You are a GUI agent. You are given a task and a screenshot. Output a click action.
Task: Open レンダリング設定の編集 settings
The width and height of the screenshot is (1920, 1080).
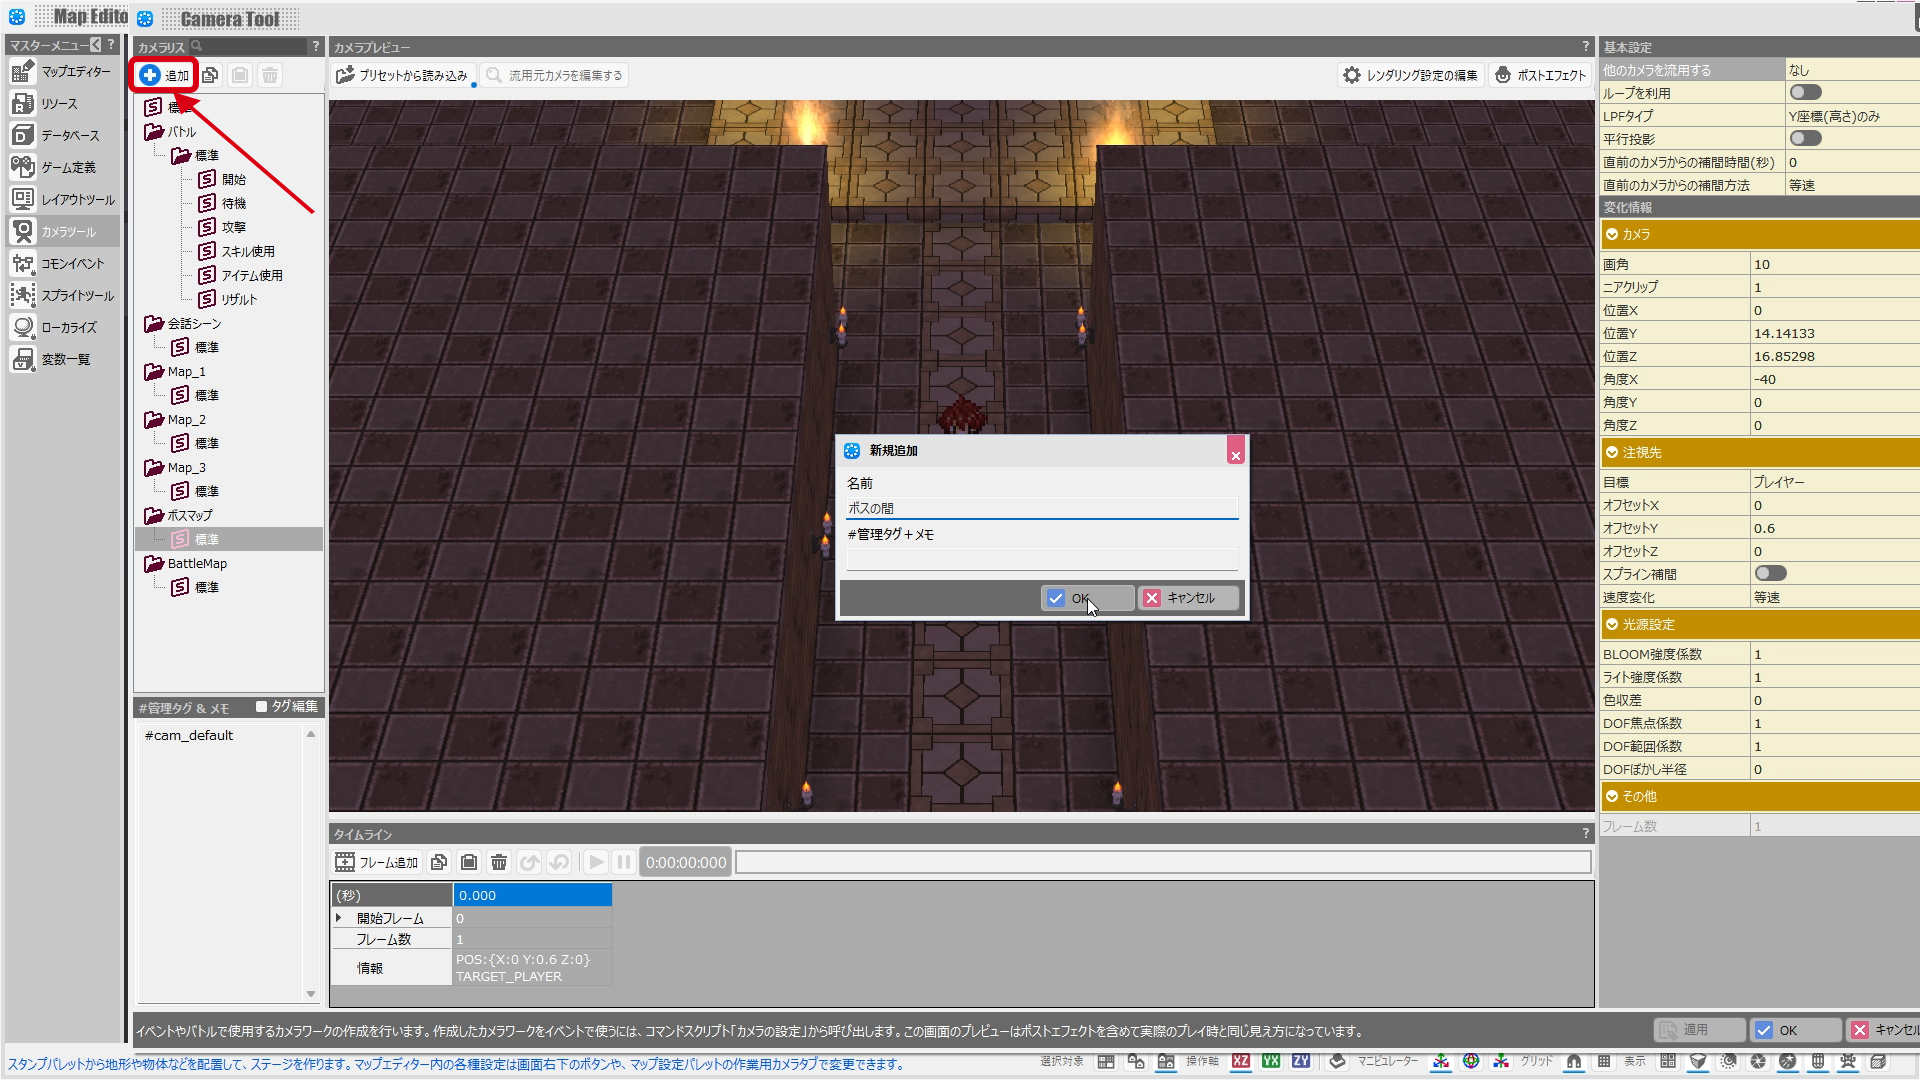point(1411,75)
